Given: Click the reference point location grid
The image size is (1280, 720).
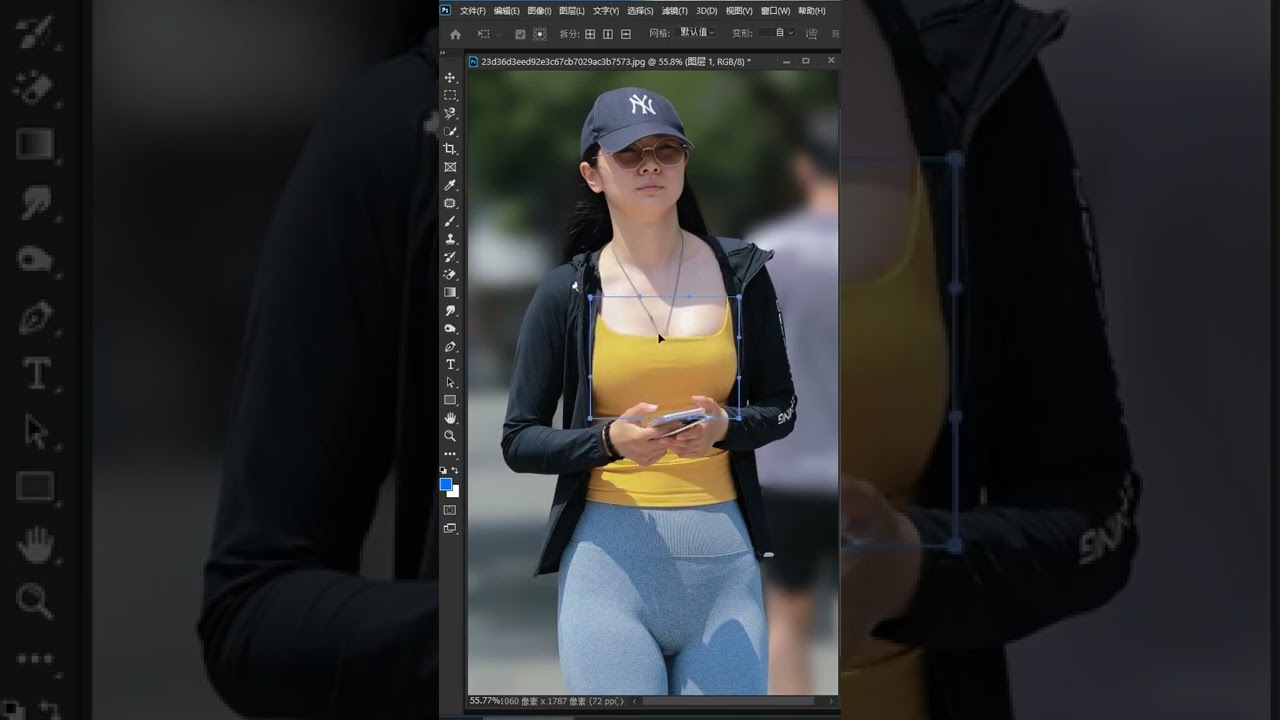Looking at the screenshot, I should tap(540, 34).
